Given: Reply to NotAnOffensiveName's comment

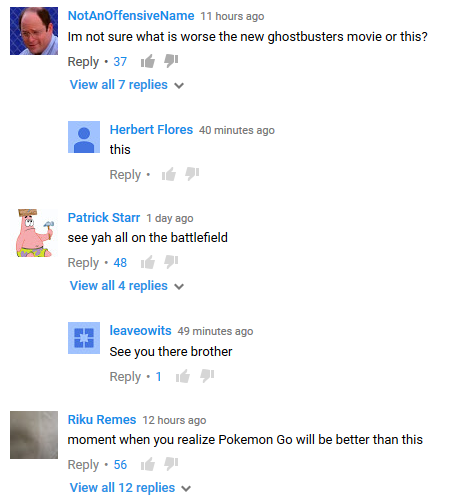Looking at the screenshot, I should click(83, 62).
